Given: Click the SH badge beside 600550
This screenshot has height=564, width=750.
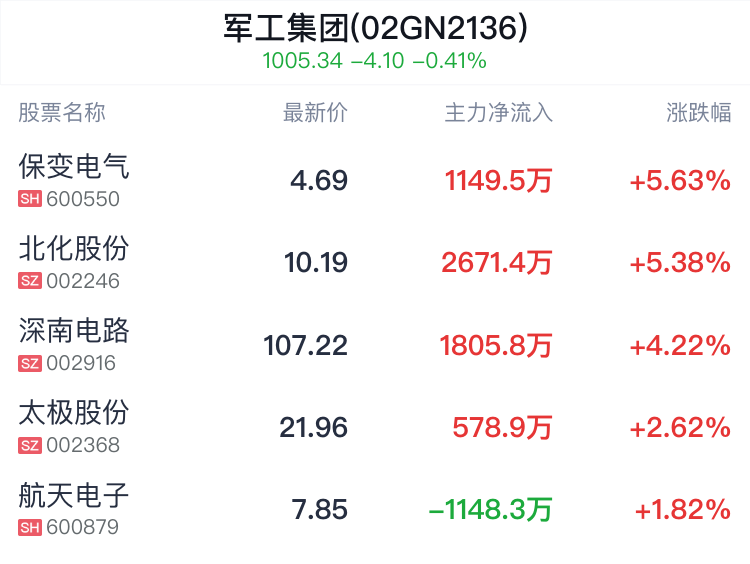Looking at the screenshot, I should [x=30, y=199].
